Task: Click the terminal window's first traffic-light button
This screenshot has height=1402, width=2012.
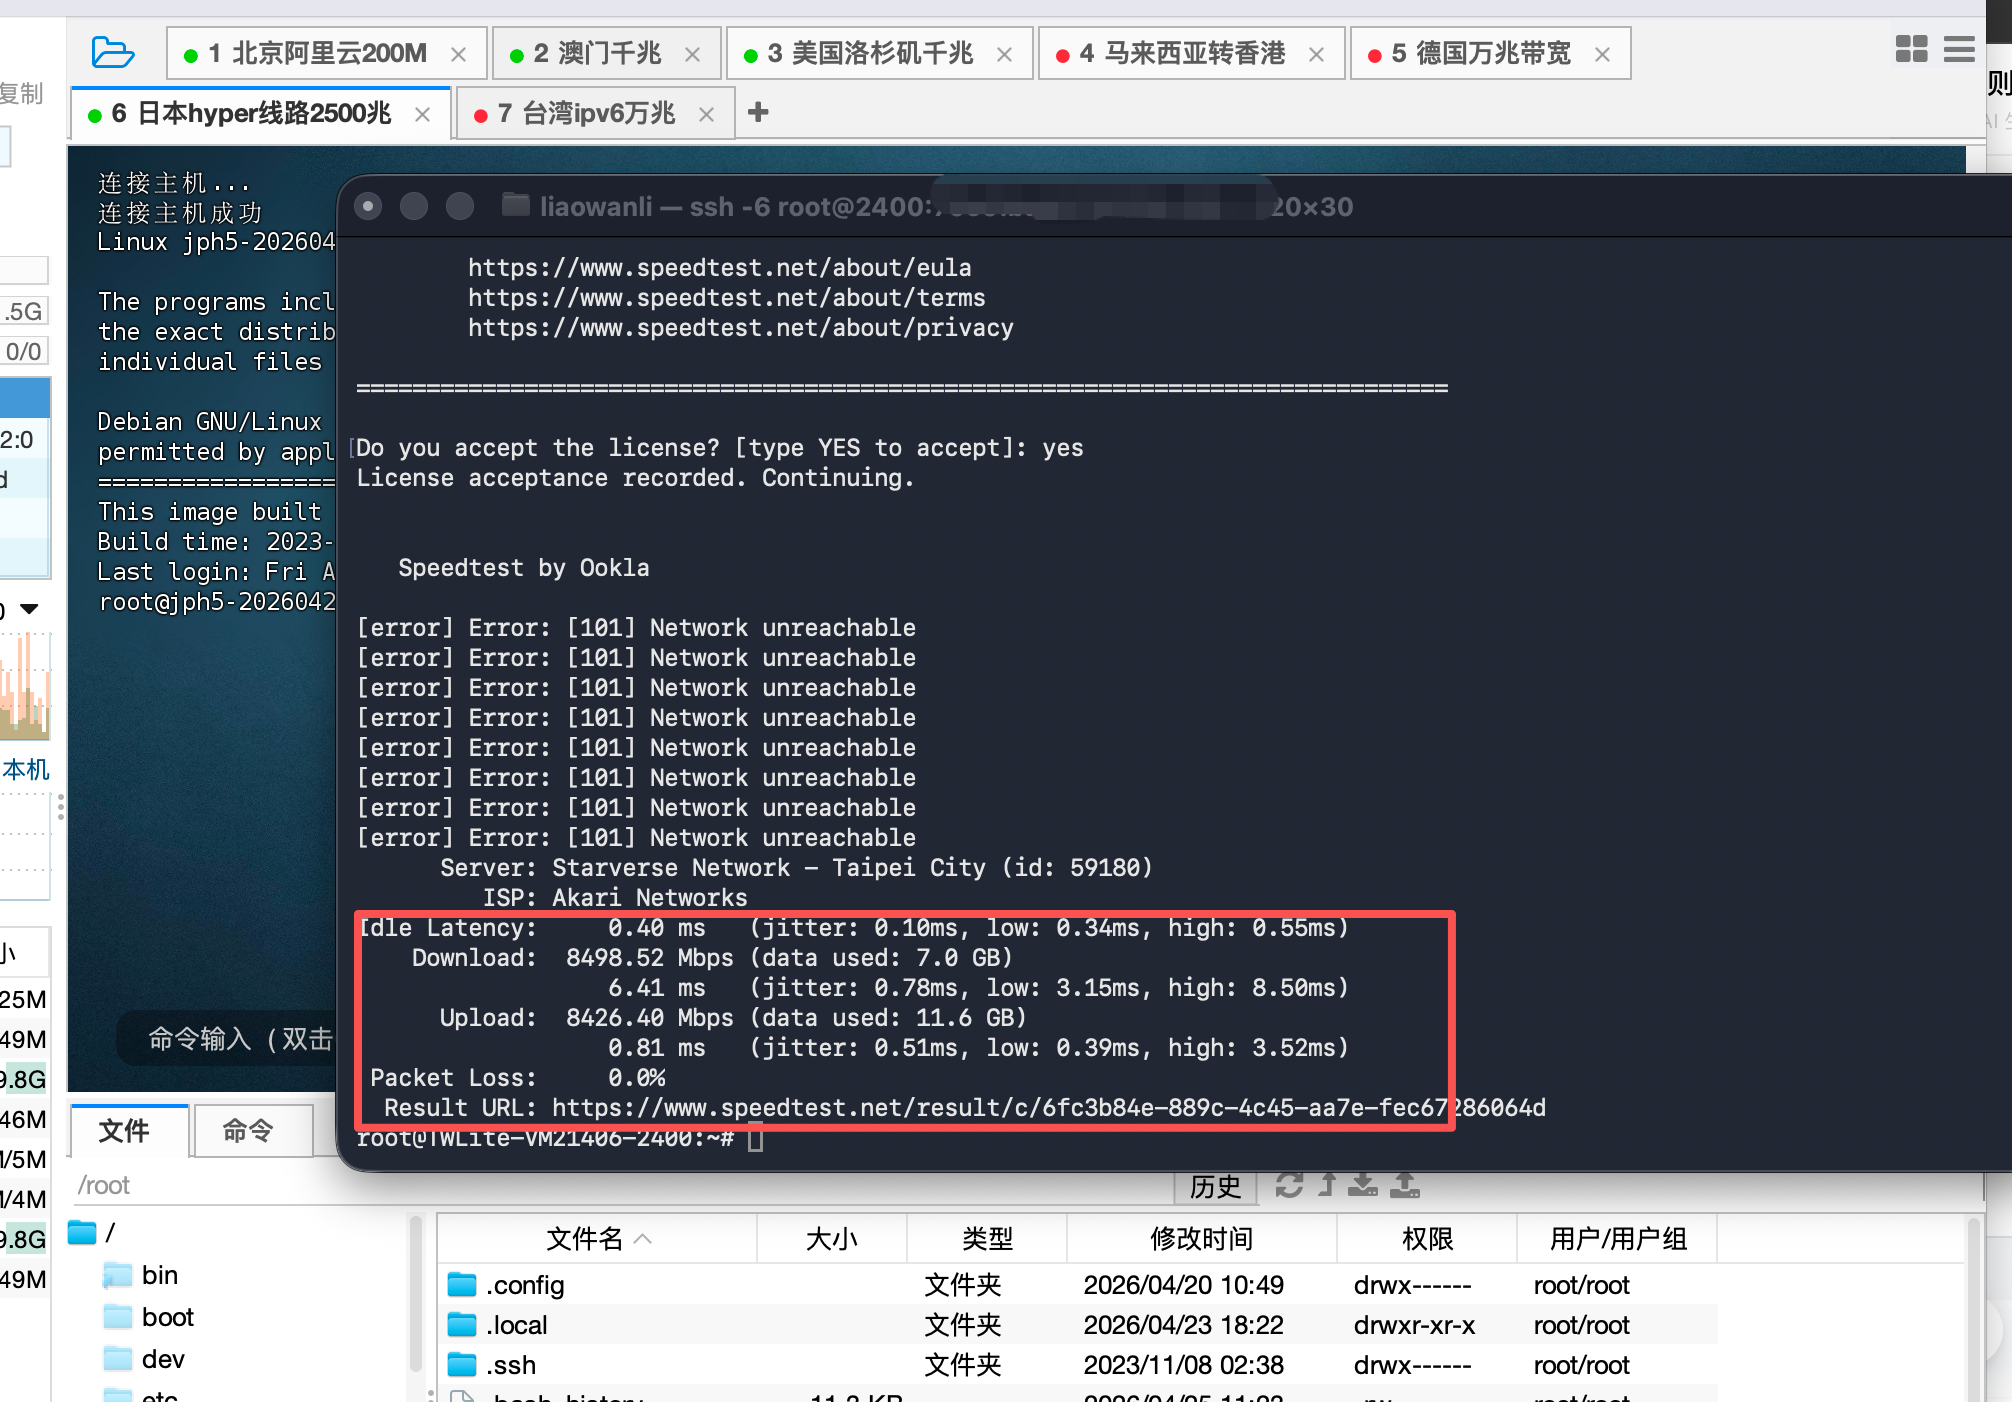Action: click(368, 206)
